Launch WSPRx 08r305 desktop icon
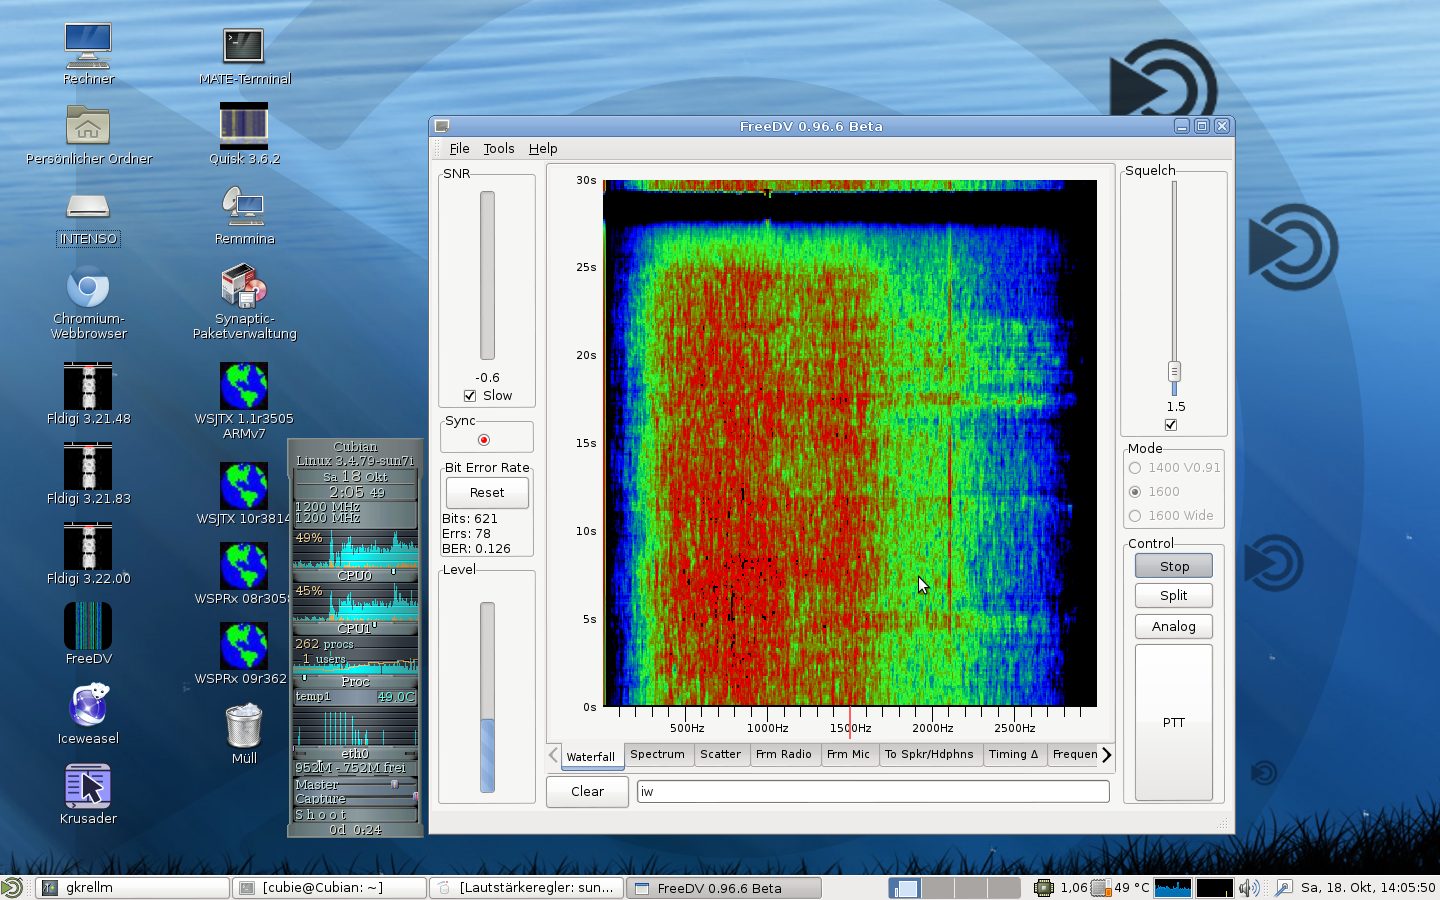The height and width of the screenshot is (900, 1440). 244,566
